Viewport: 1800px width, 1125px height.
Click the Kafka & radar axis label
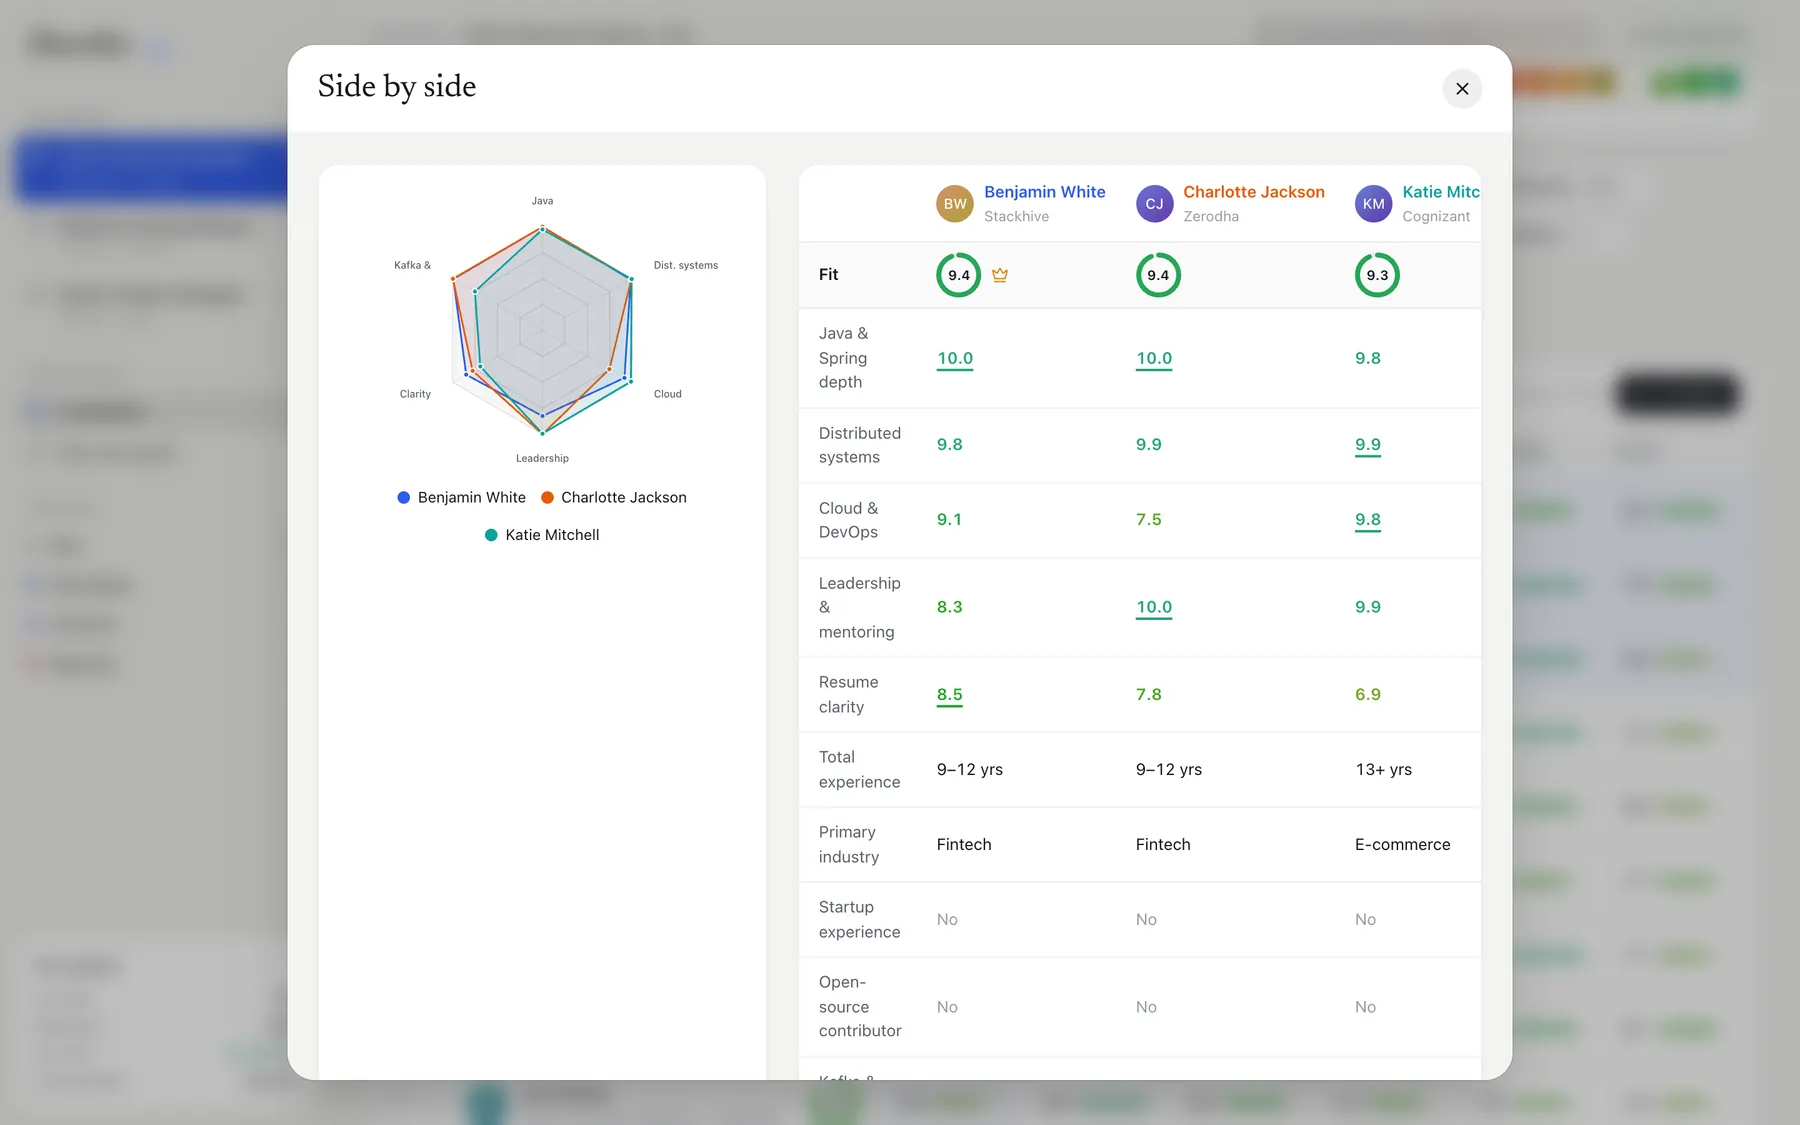point(412,265)
